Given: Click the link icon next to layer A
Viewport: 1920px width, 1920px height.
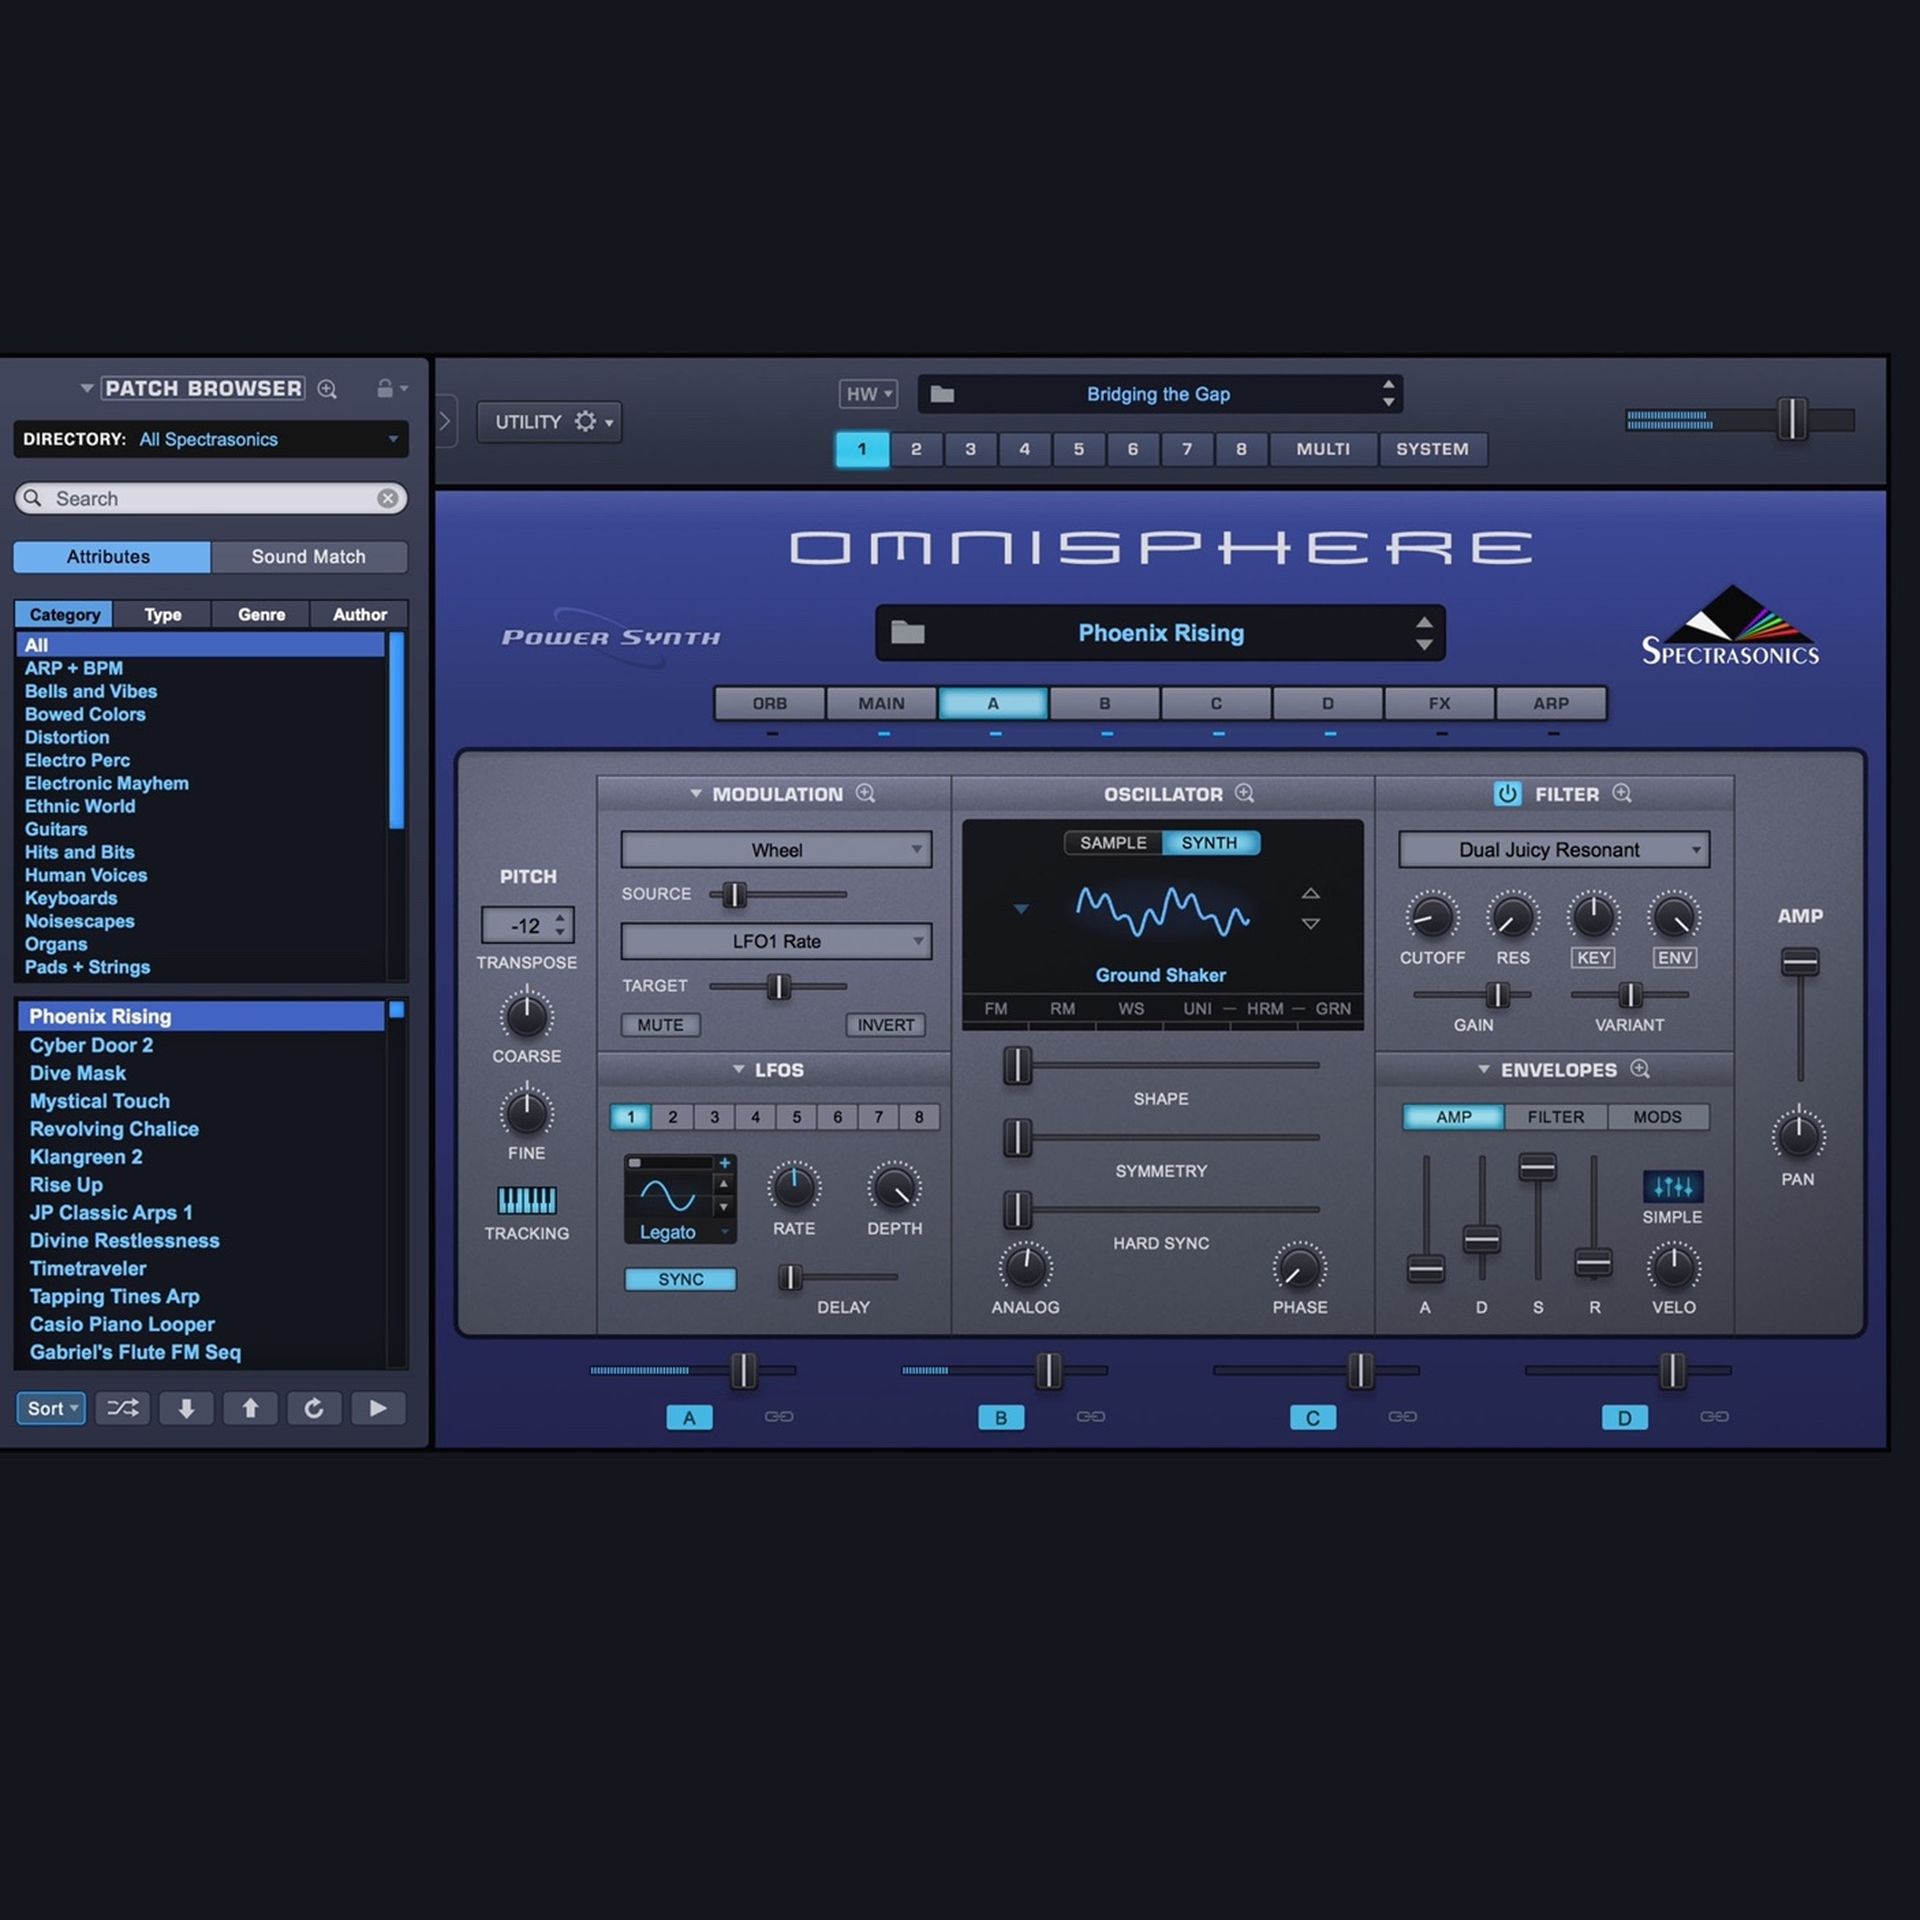Looking at the screenshot, I should tap(779, 1416).
